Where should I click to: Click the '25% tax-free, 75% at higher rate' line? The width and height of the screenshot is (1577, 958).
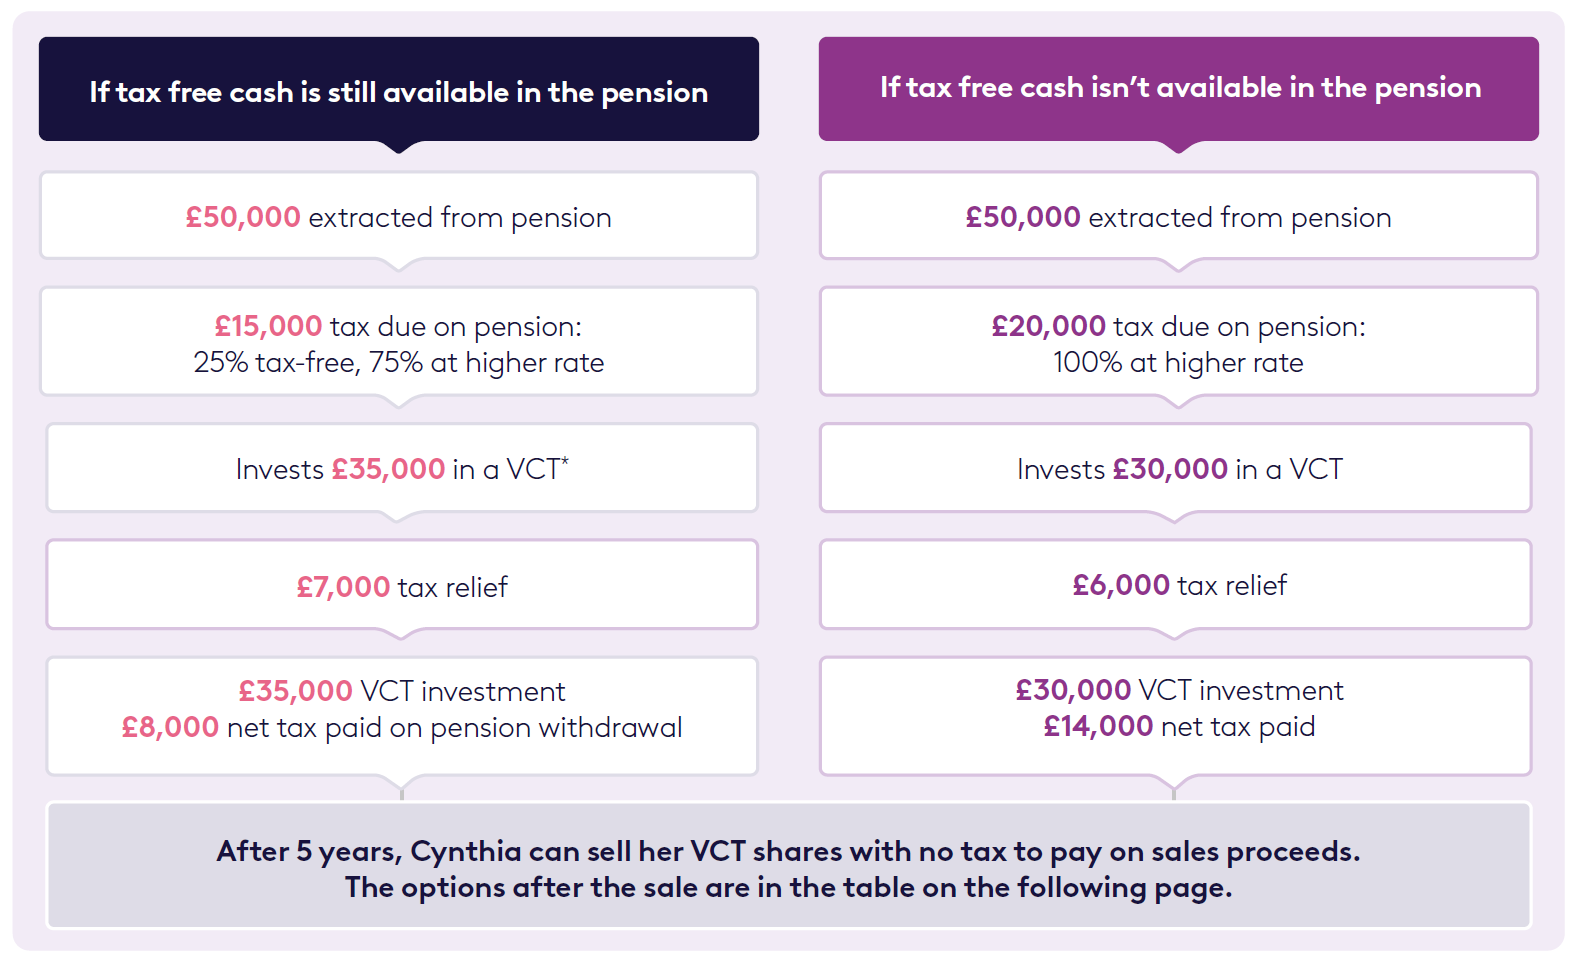(398, 362)
